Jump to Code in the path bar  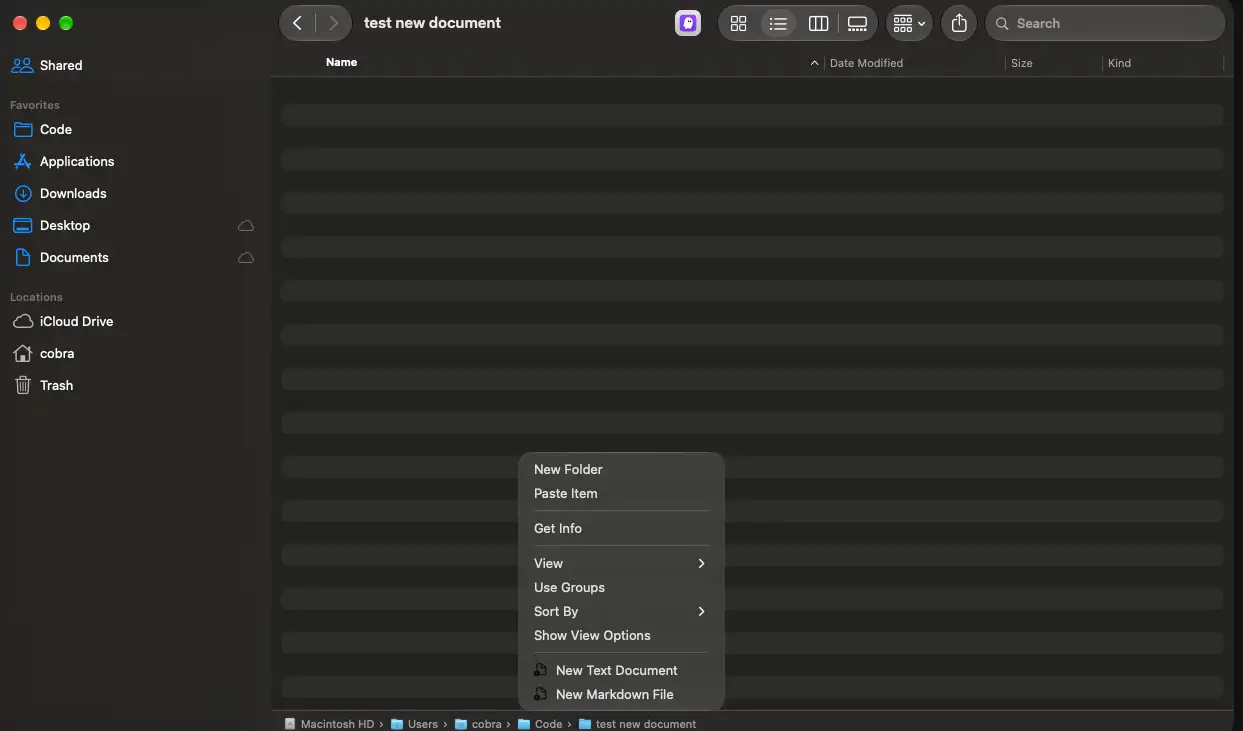coord(540,724)
